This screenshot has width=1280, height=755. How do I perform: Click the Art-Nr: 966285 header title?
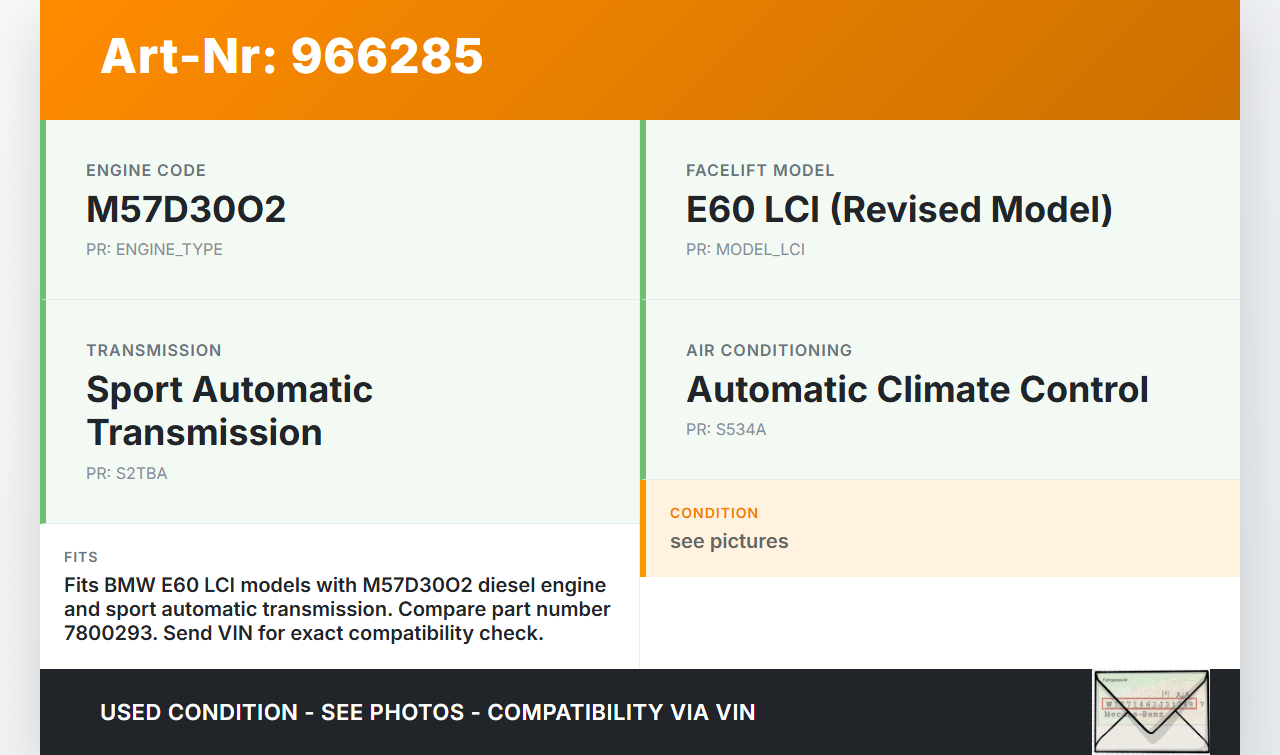[291, 56]
